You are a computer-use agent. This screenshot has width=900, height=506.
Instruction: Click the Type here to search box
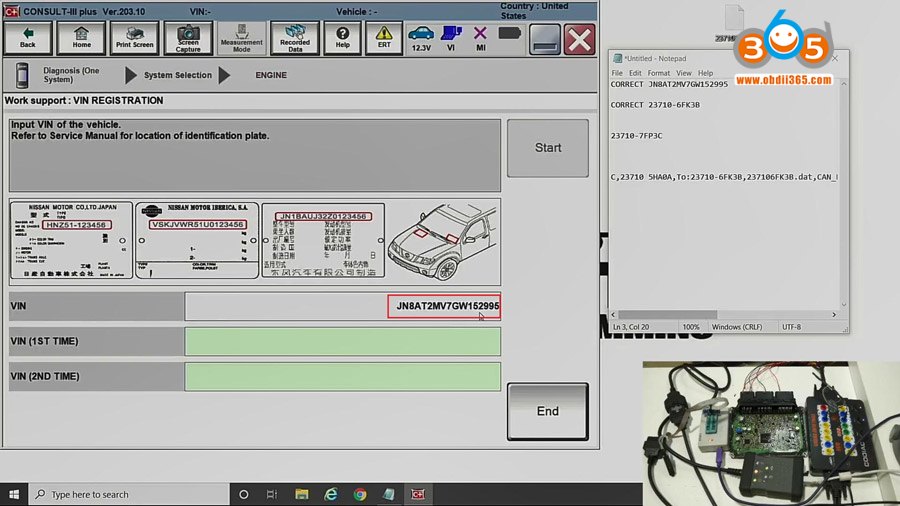point(129,494)
